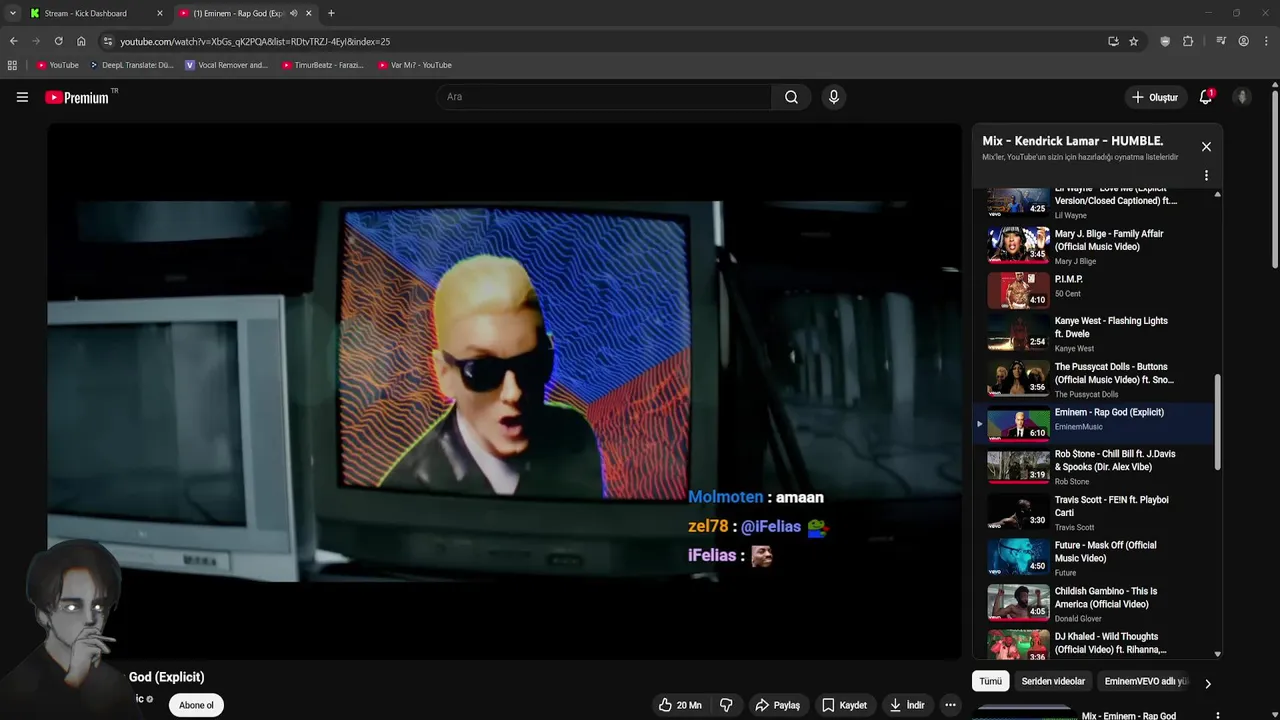Open the Mix playlist three-dot options
This screenshot has width=1280, height=720.
point(1206,175)
